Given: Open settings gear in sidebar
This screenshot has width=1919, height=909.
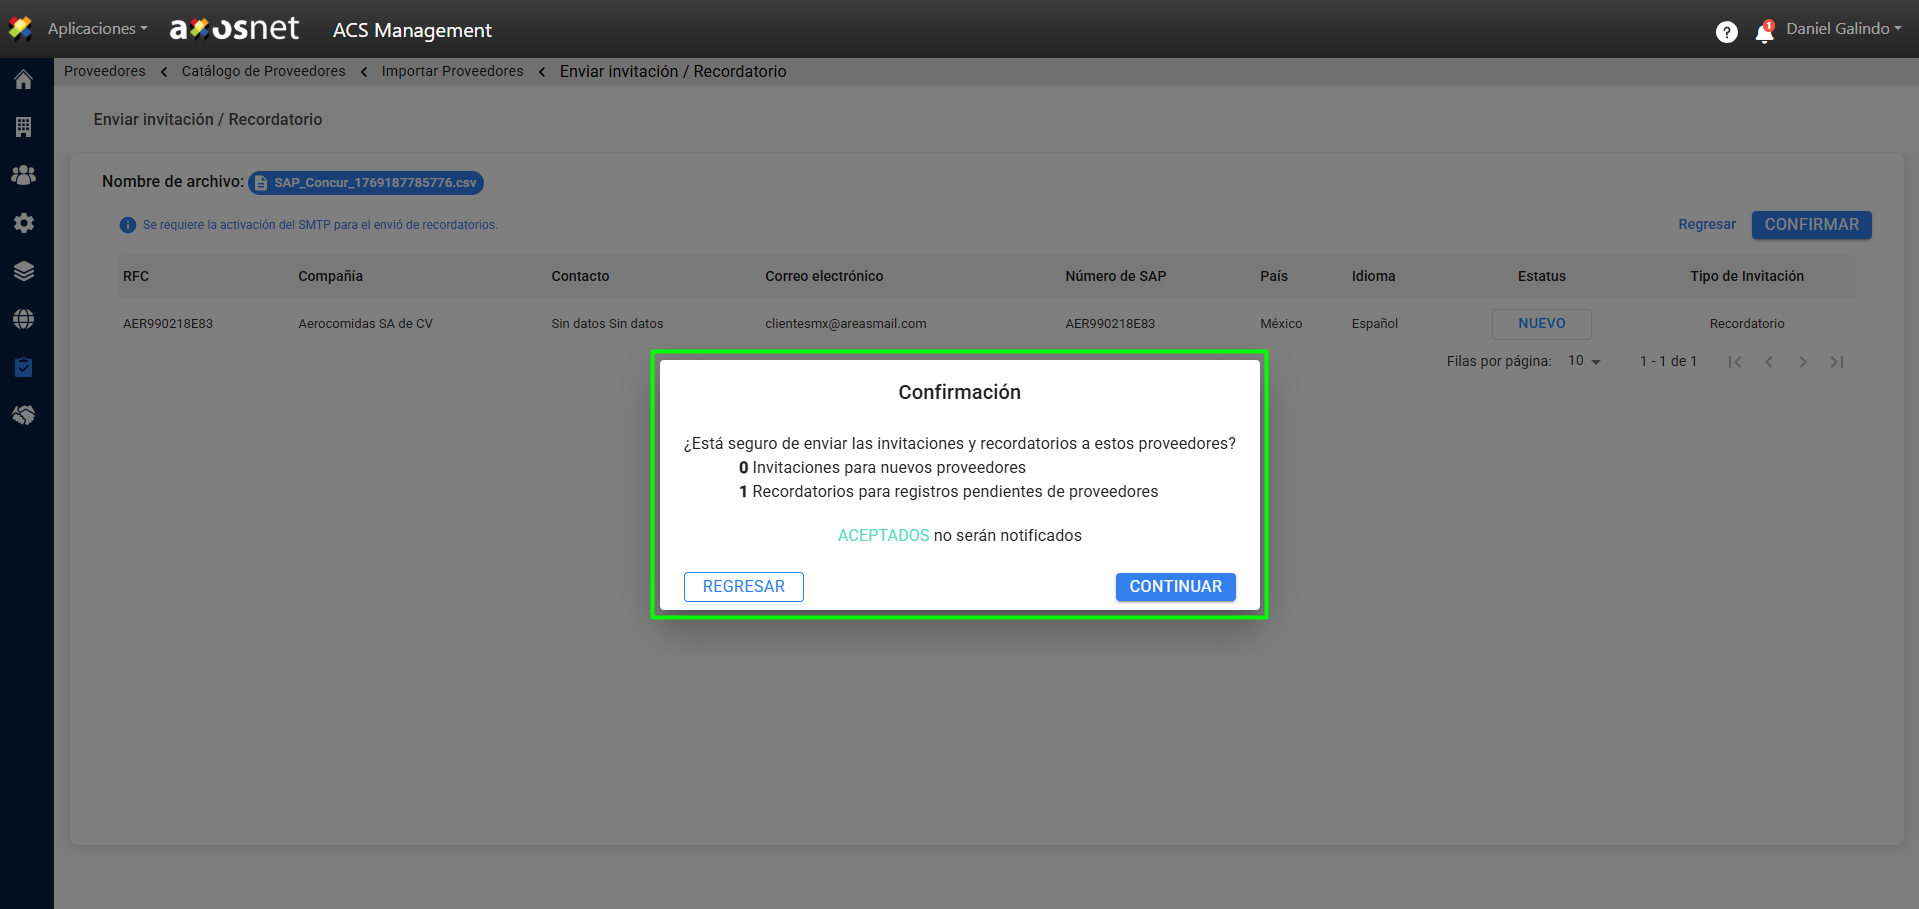Looking at the screenshot, I should pyautogui.click(x=24, y=223).
